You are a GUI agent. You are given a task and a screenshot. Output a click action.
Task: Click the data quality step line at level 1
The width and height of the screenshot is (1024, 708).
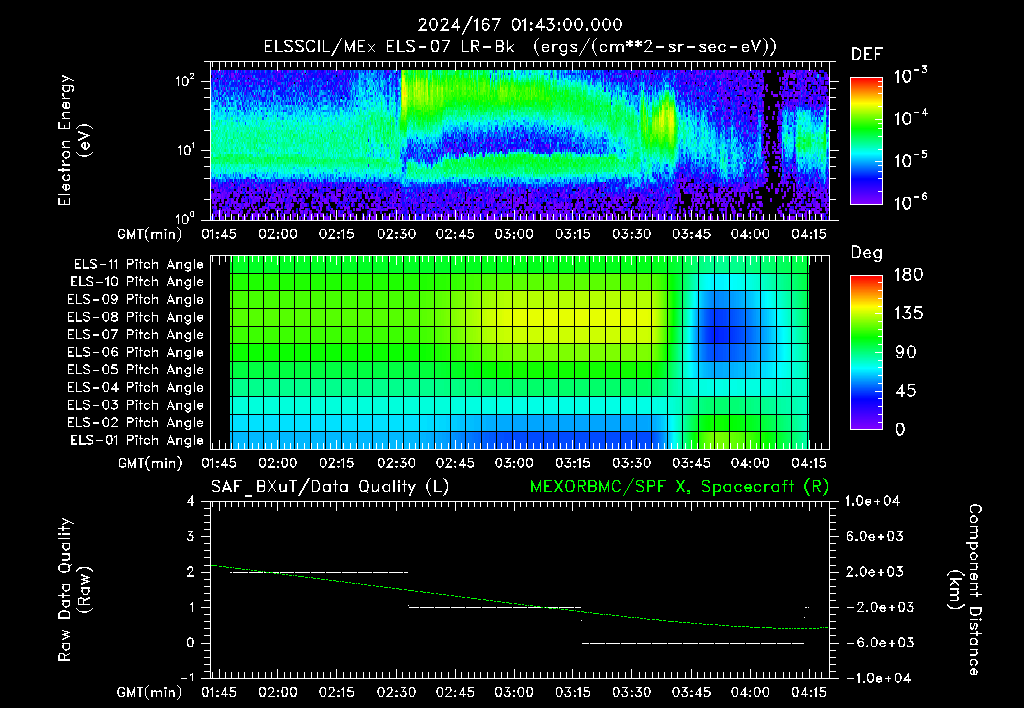coord(494,607)
